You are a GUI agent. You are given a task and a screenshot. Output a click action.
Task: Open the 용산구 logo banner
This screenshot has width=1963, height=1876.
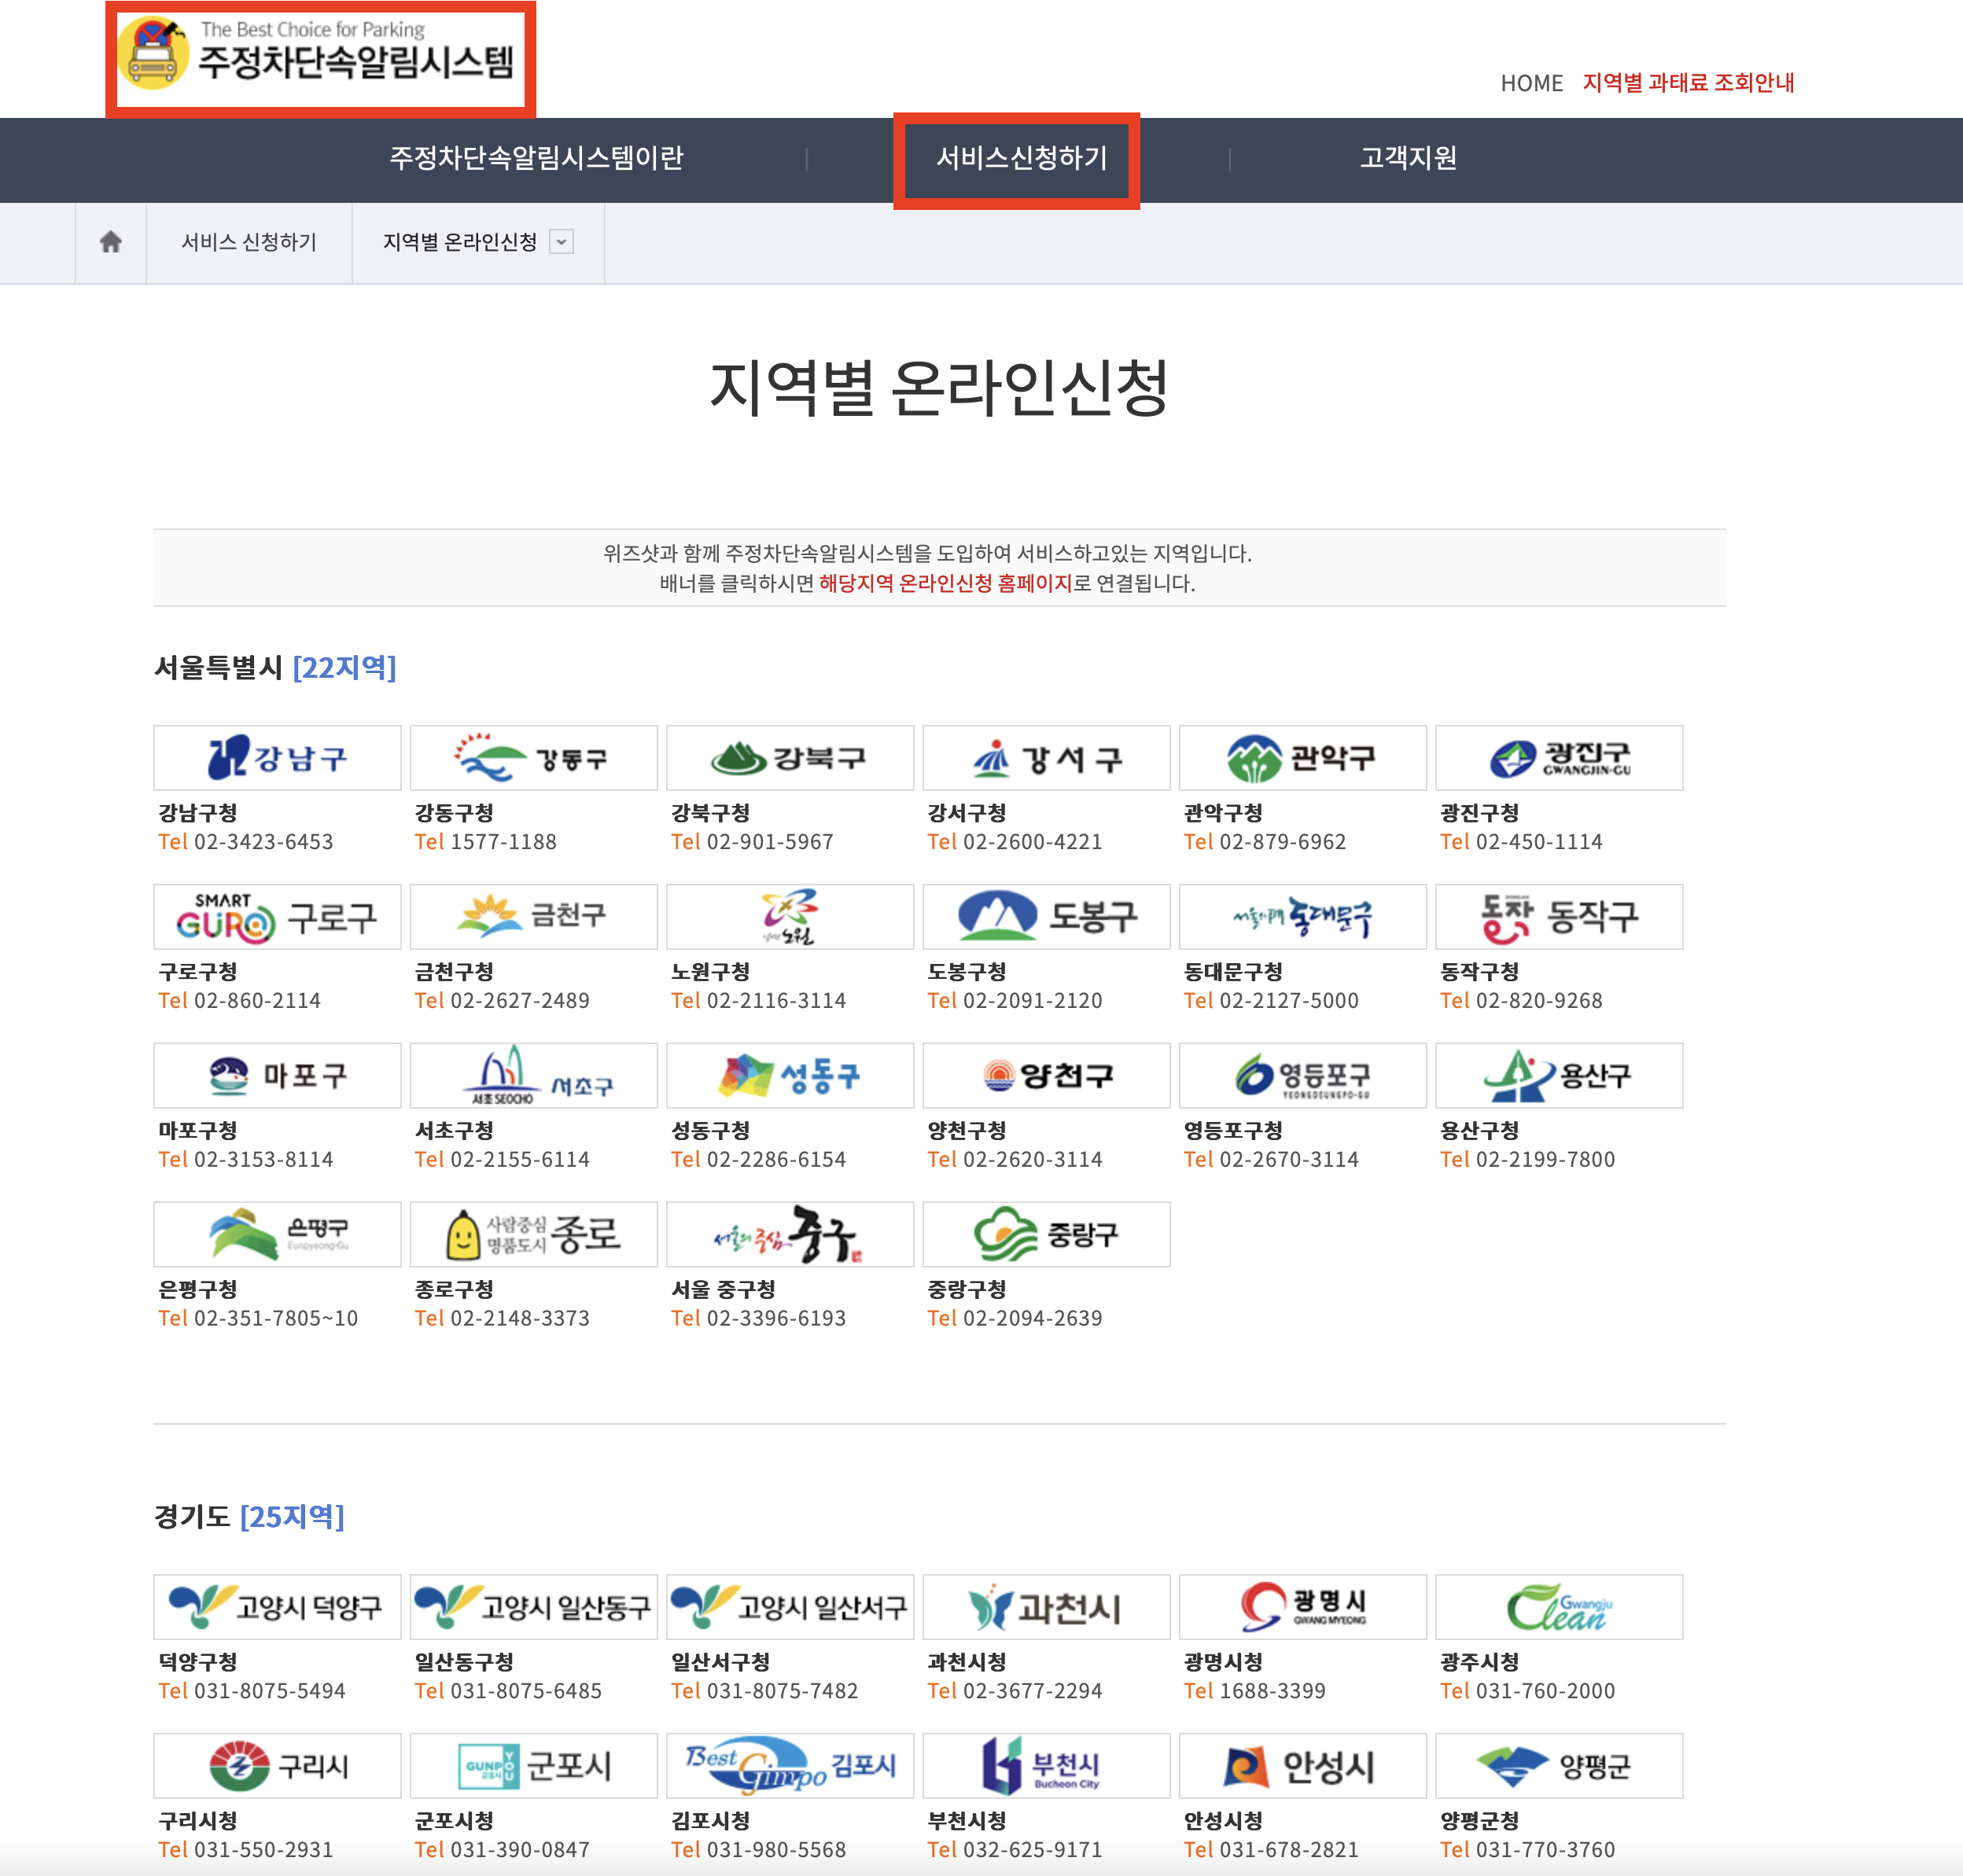point(1558,1076)
